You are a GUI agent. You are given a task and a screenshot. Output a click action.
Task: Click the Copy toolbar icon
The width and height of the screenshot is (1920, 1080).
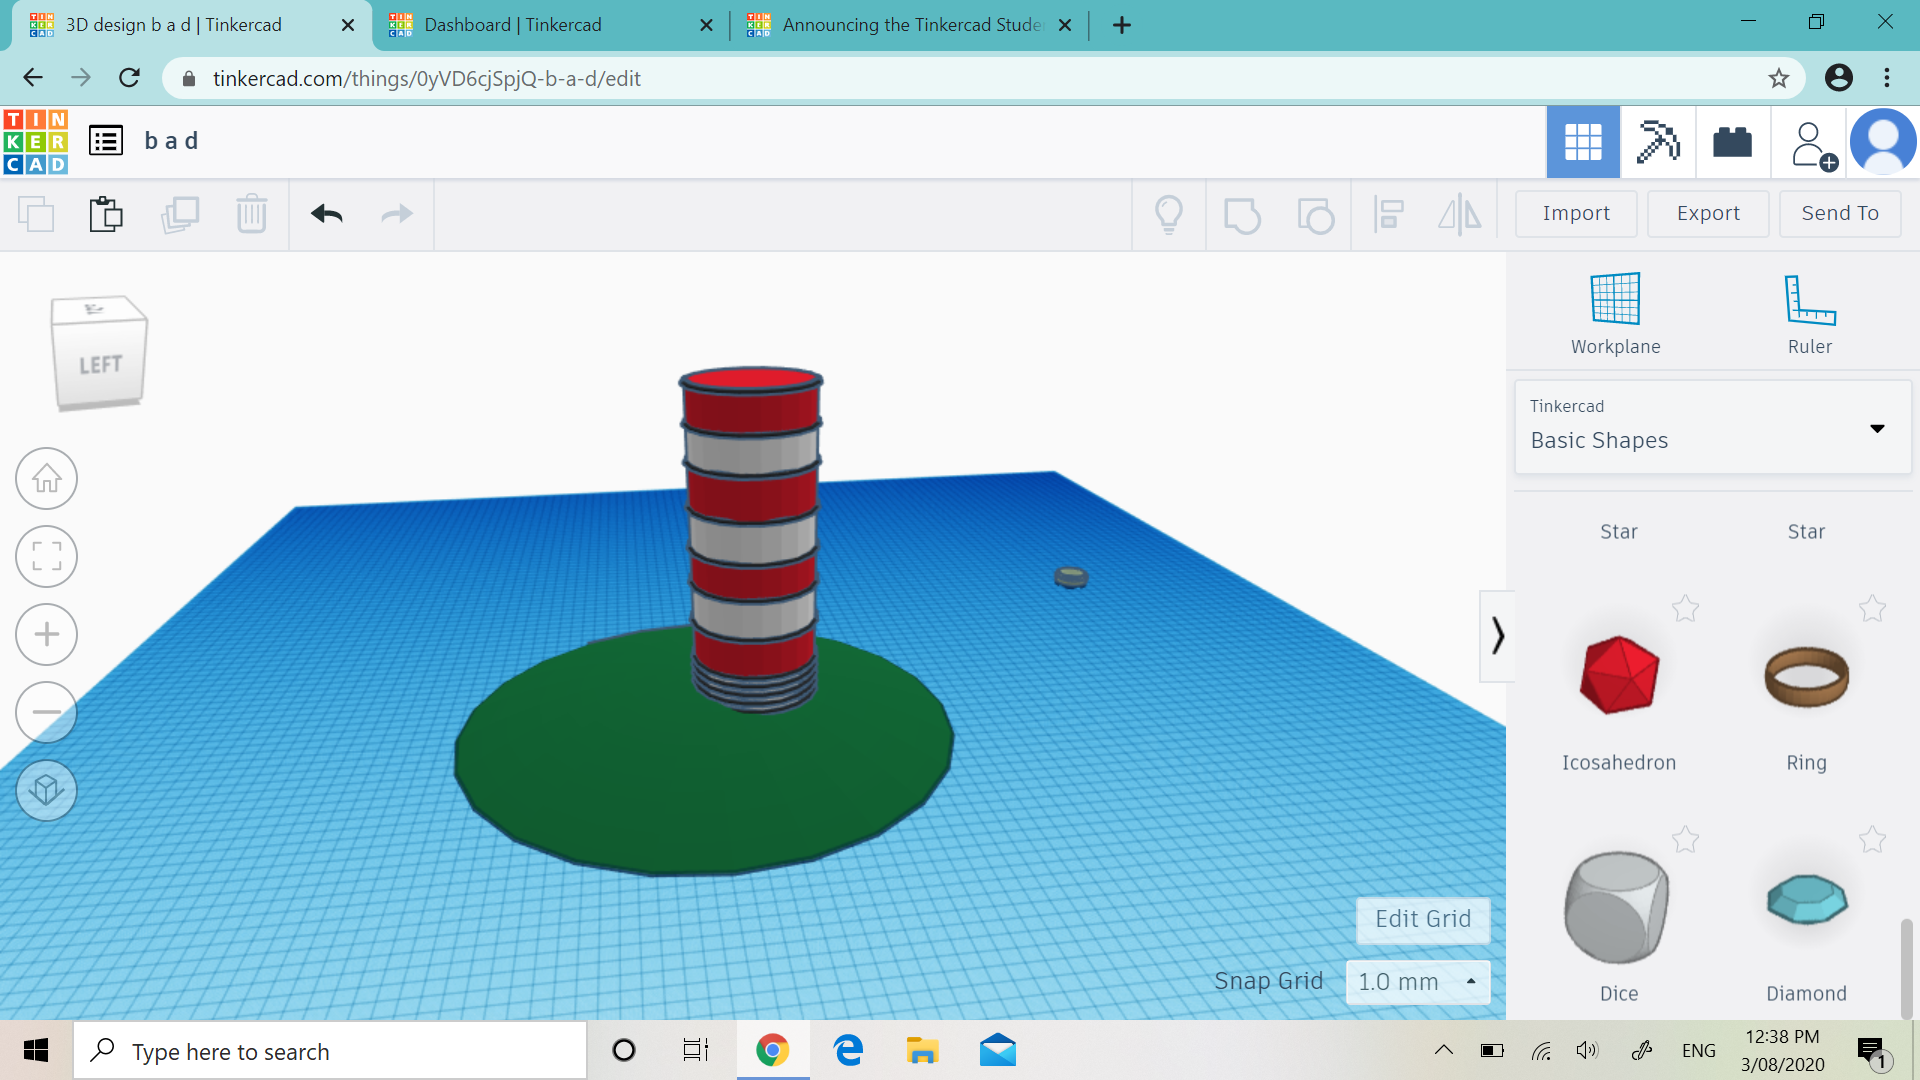click(37, 214)
